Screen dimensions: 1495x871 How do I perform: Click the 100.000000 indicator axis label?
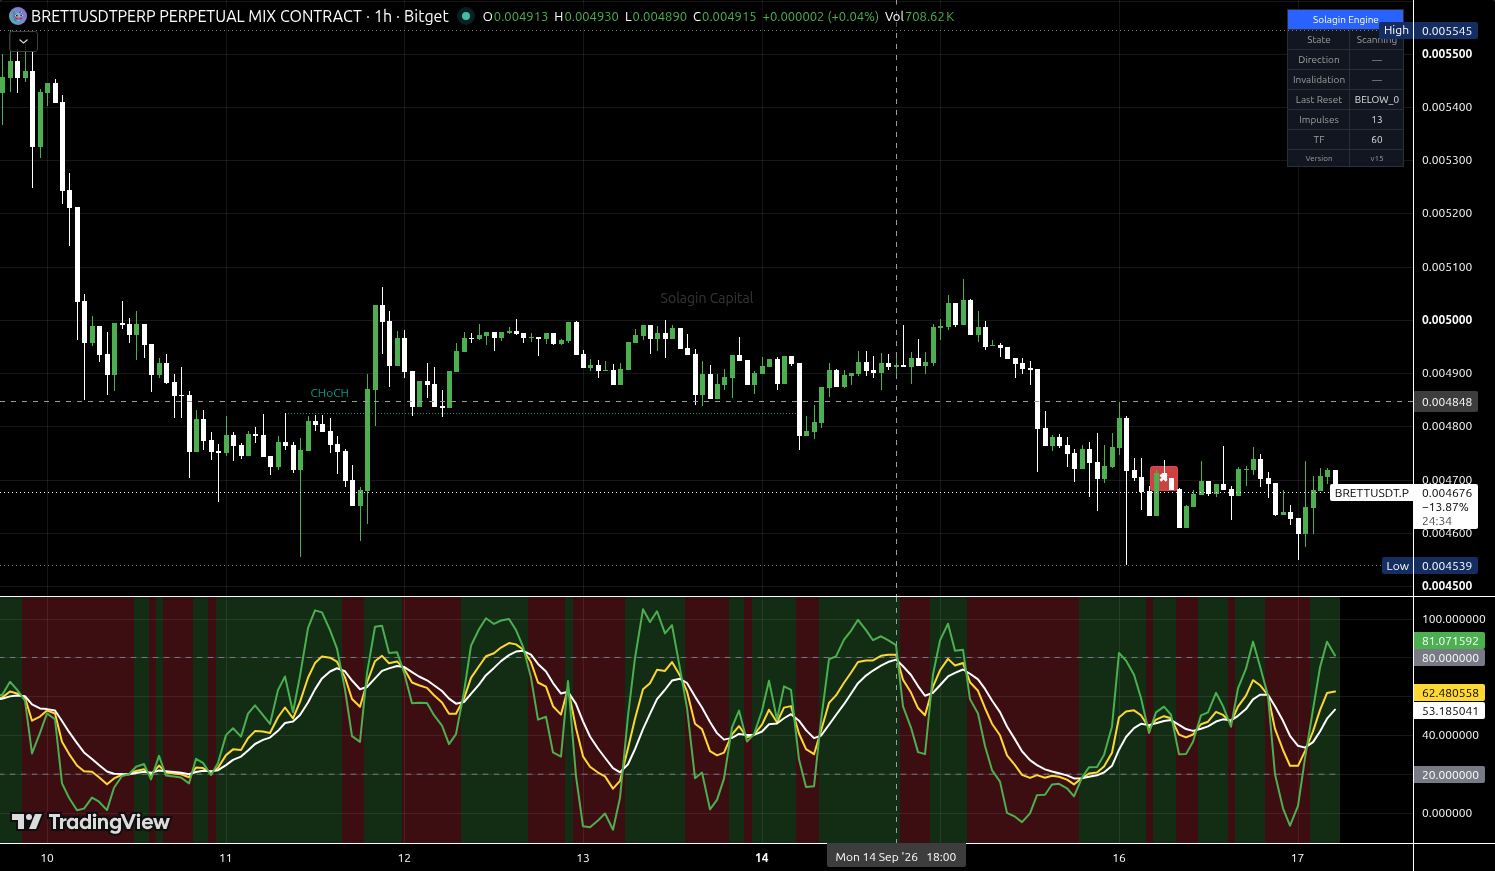point(1453,619)
